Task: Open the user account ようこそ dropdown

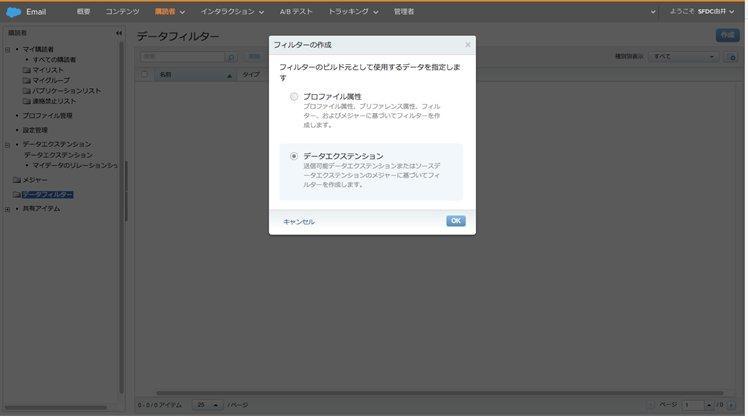Action: pyautogui.click(x=702, y=11)
